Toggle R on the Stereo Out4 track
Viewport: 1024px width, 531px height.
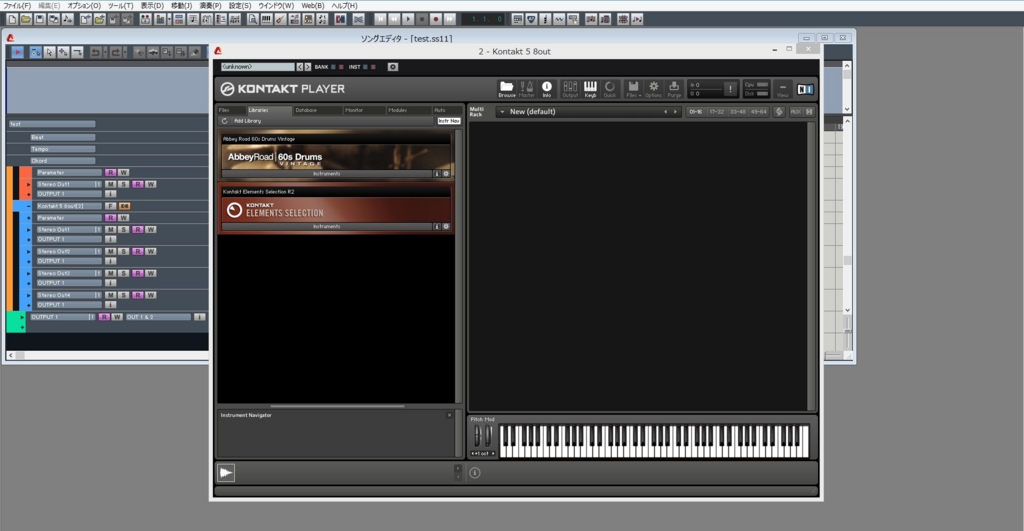pos(138,295)
